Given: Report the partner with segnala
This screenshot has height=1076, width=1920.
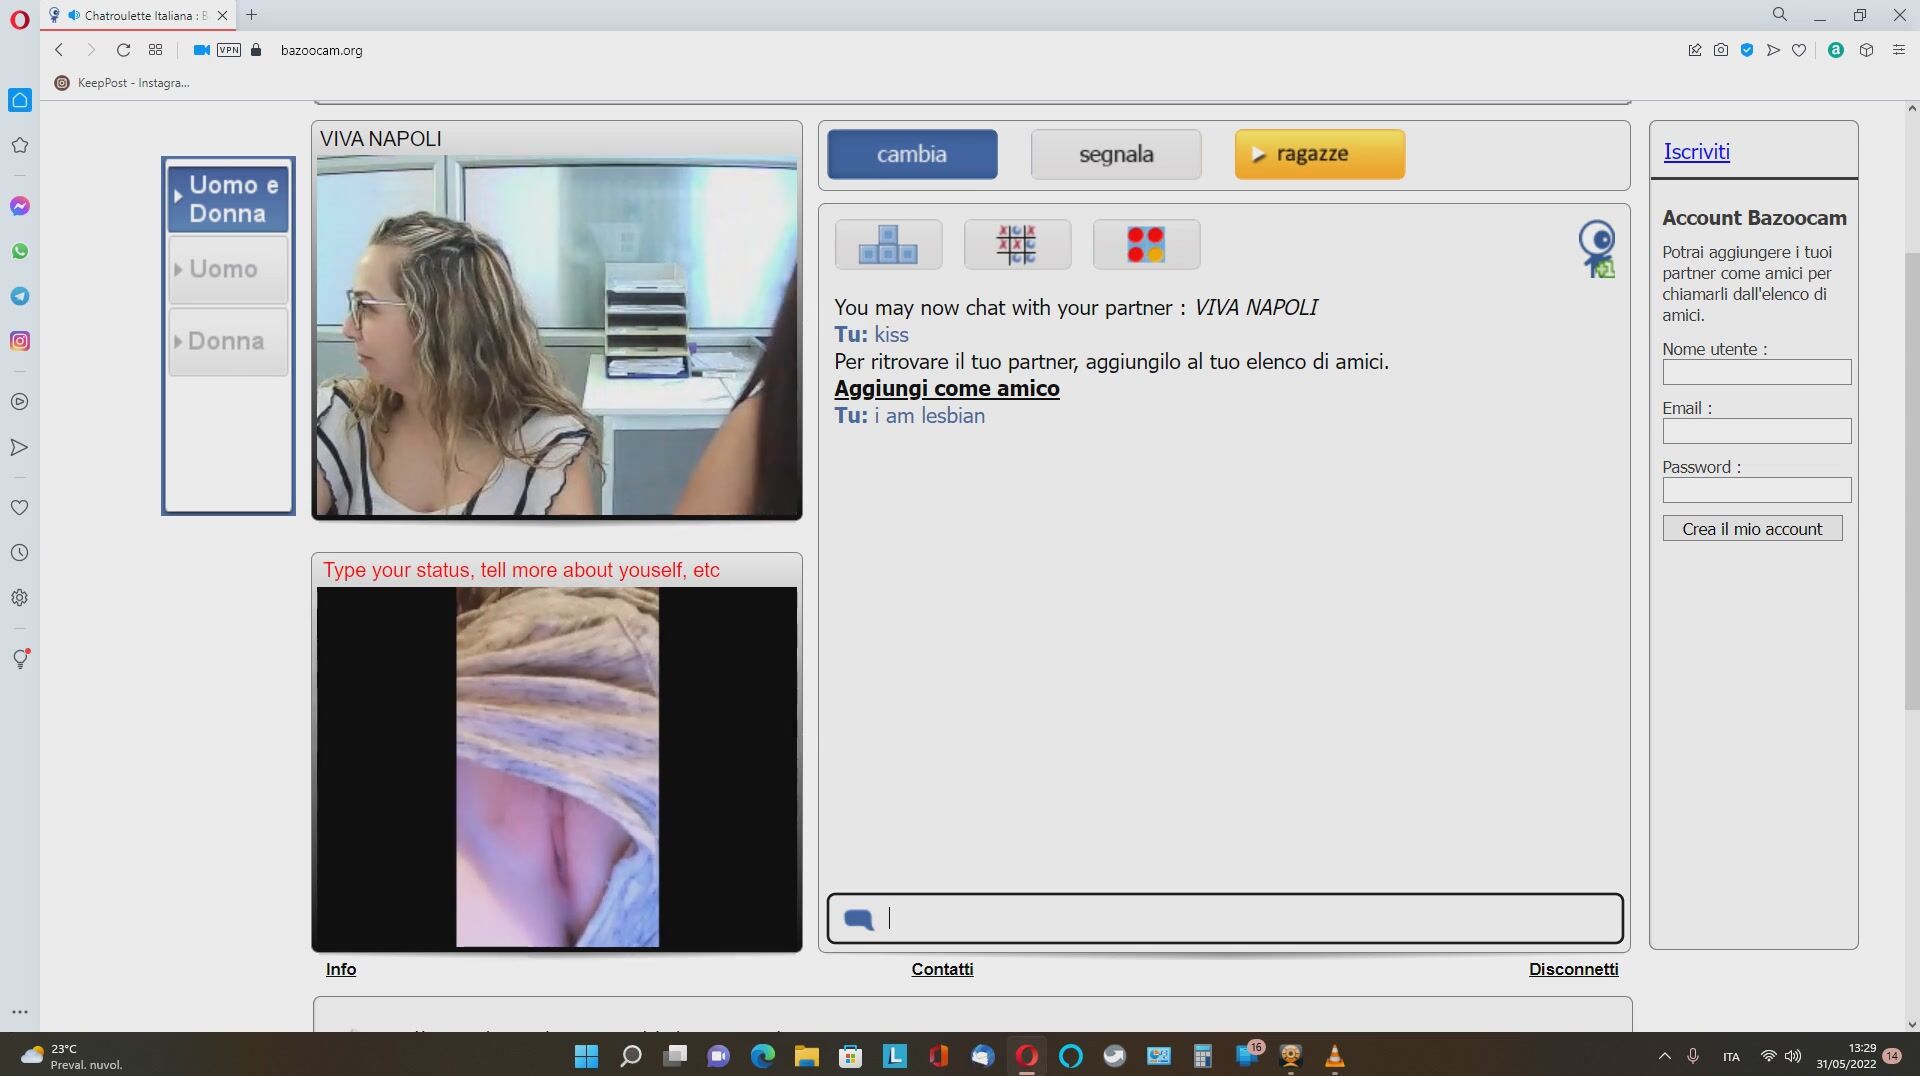Looking at the screenshot, I should click(x=1116, y=154).
